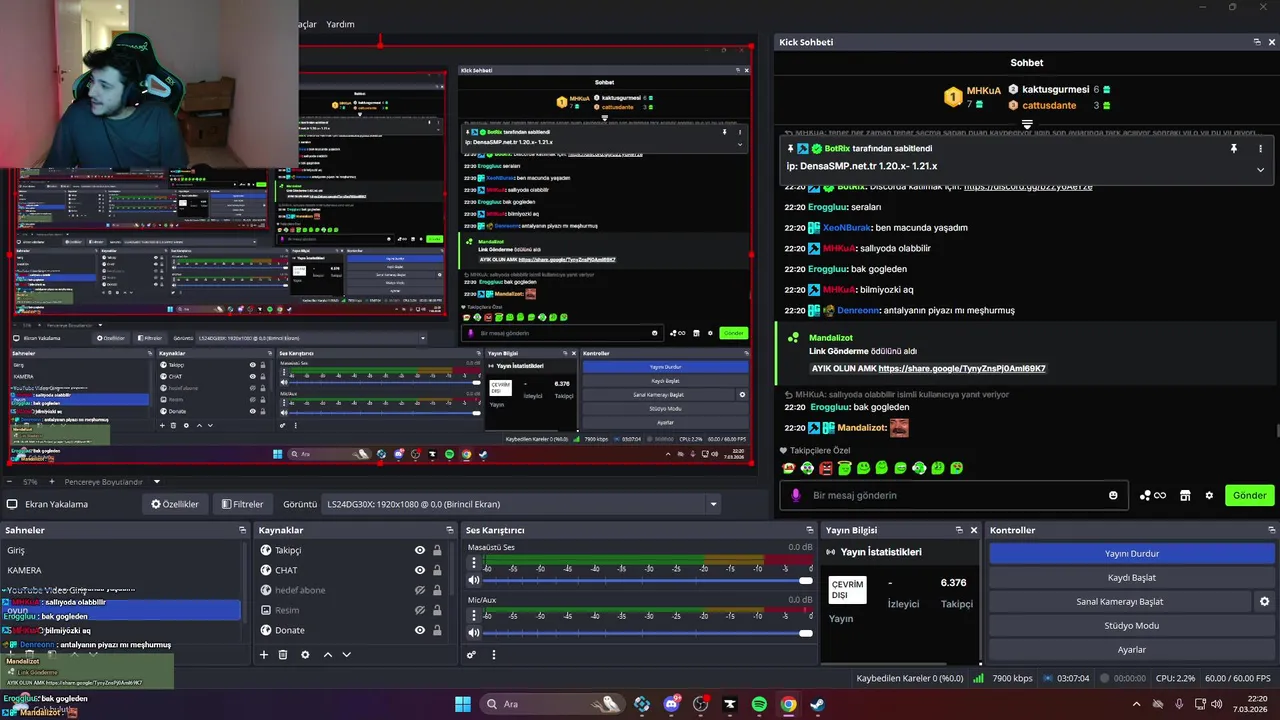Open the share.google link in chat
Viewport: 1280px width, 720px height.
(x=962, y=368)
